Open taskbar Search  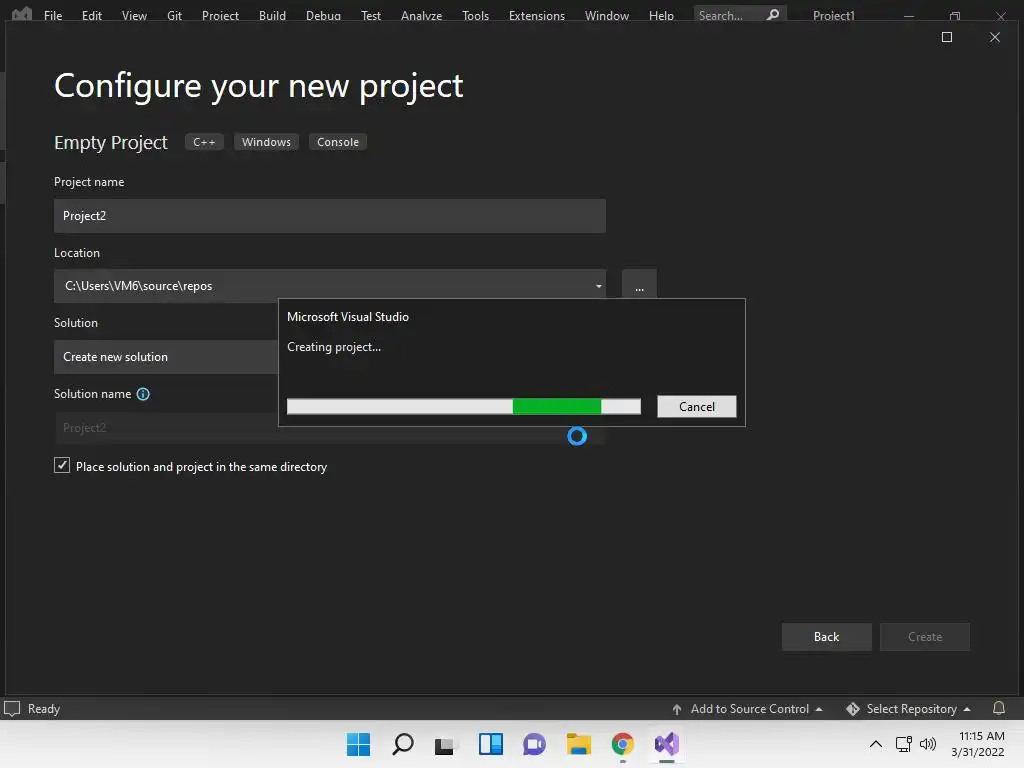coord(402,744)
